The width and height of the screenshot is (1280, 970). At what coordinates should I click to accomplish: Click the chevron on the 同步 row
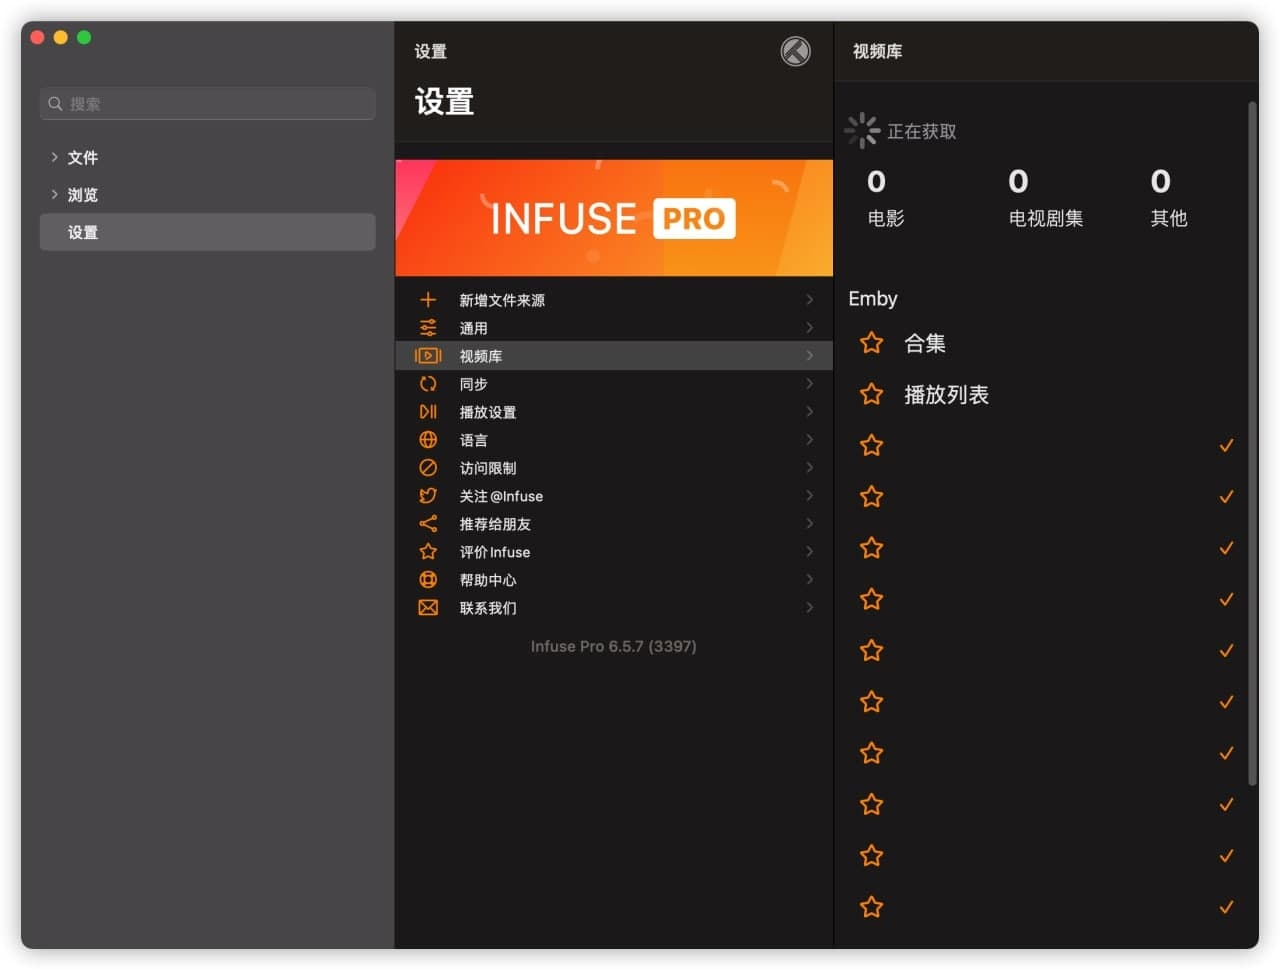[x=809, y=383]
